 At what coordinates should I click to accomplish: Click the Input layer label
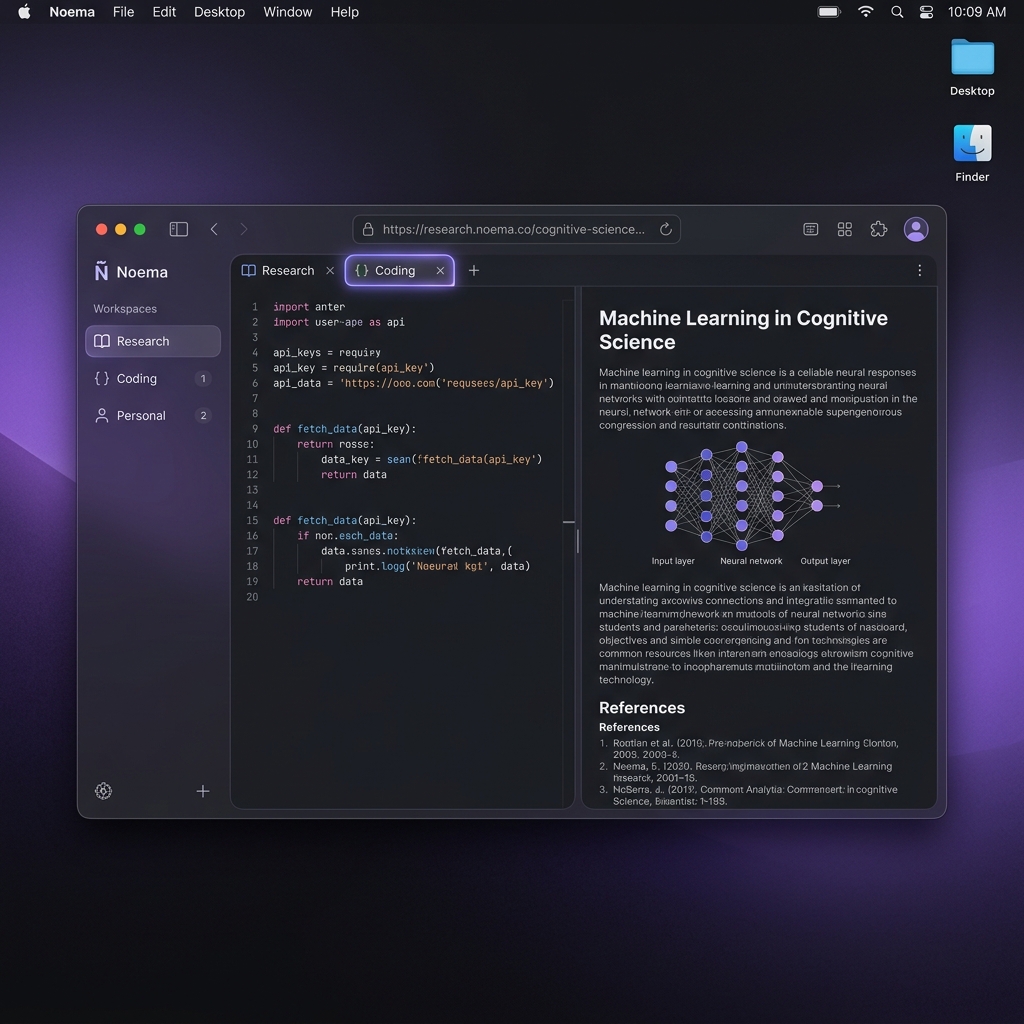pyautogui.click(x=673, y=560)
